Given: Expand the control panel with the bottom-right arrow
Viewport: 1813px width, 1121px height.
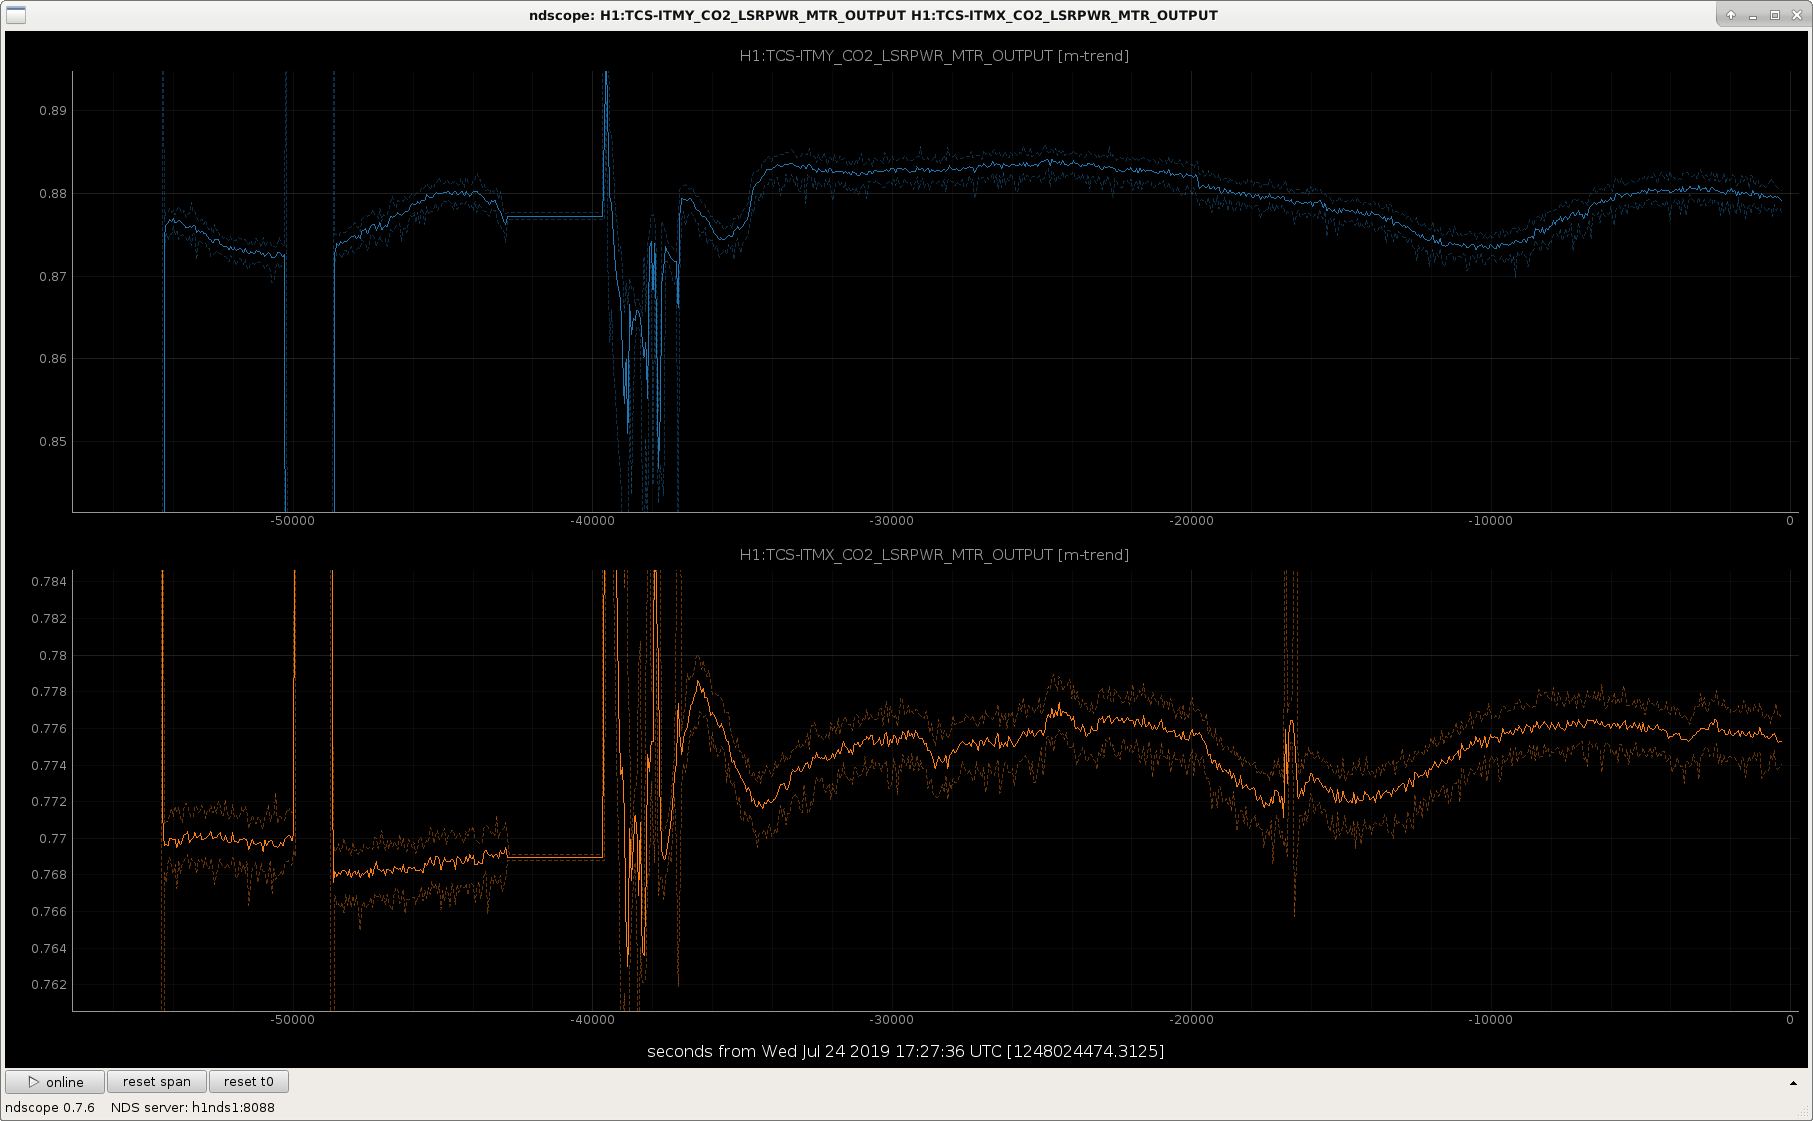Looking at the screenshot, I should coord(1793,1083).
